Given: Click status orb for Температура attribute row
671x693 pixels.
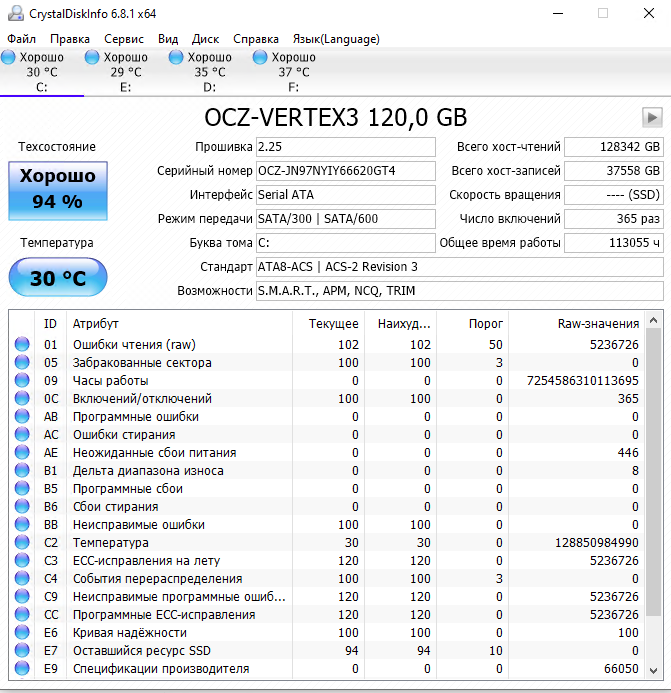Looking at the screenshot, I should pyautogui.click(x=22, y=542).
